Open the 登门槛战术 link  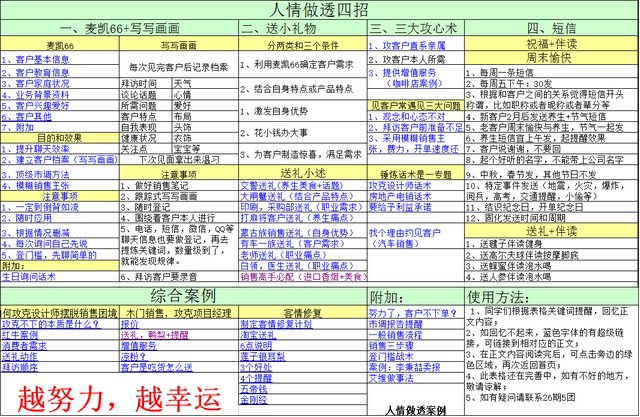391,356
